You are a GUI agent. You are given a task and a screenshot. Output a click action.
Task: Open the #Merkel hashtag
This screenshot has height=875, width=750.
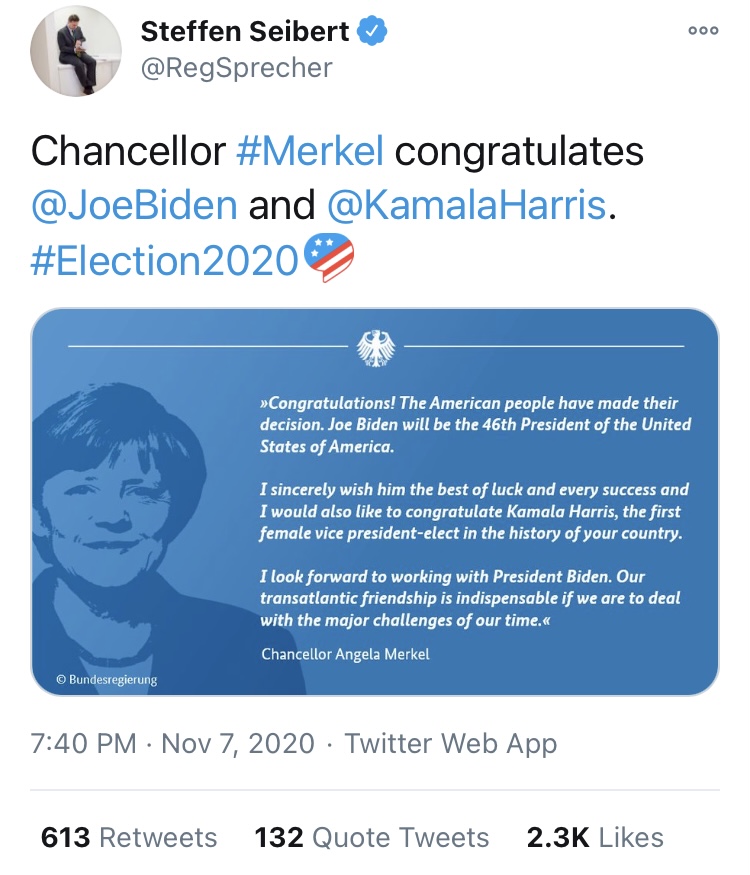pyautogui.click(x=310, y=151)
